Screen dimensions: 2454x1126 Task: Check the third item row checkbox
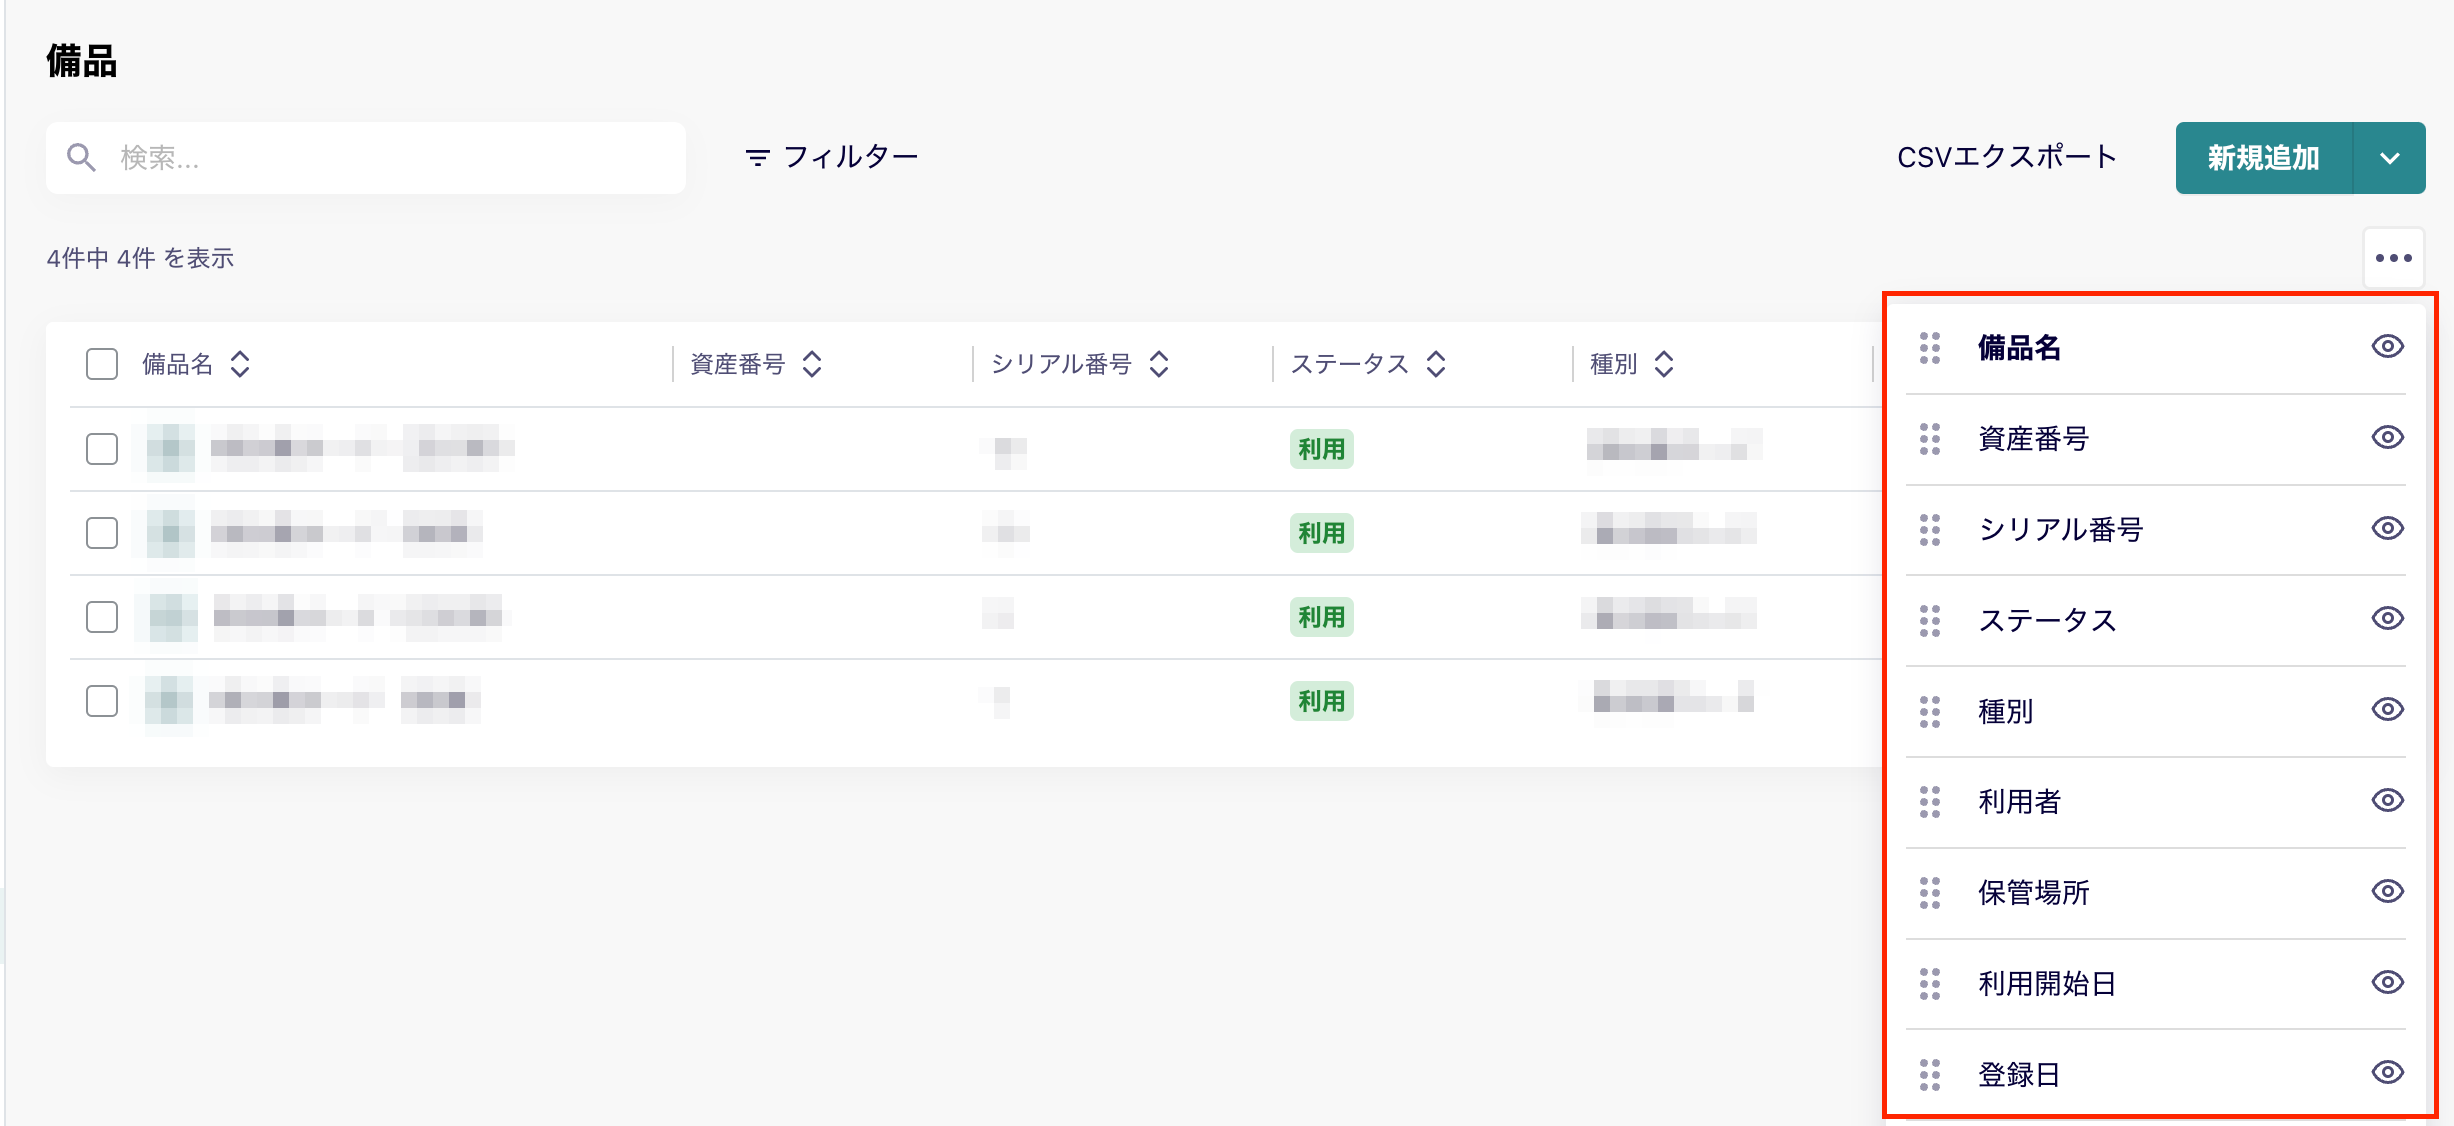(x=102, y=617)
